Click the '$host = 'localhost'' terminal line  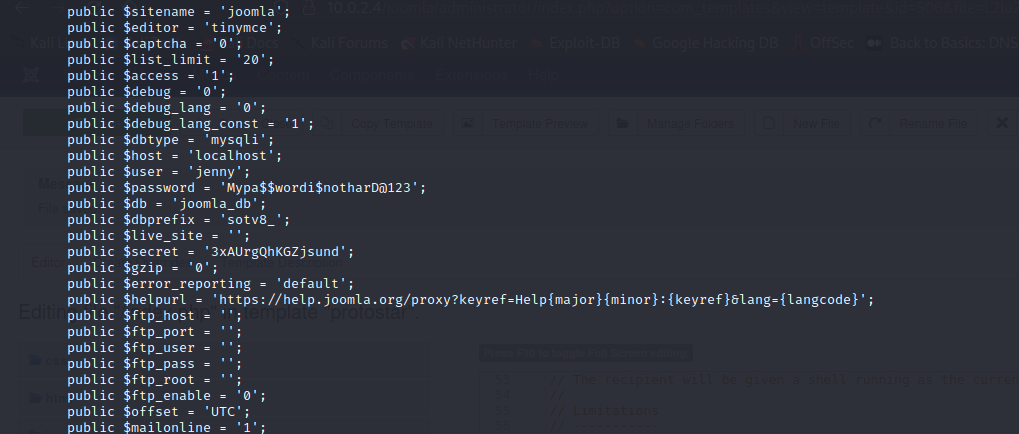[x=175, y=156]
